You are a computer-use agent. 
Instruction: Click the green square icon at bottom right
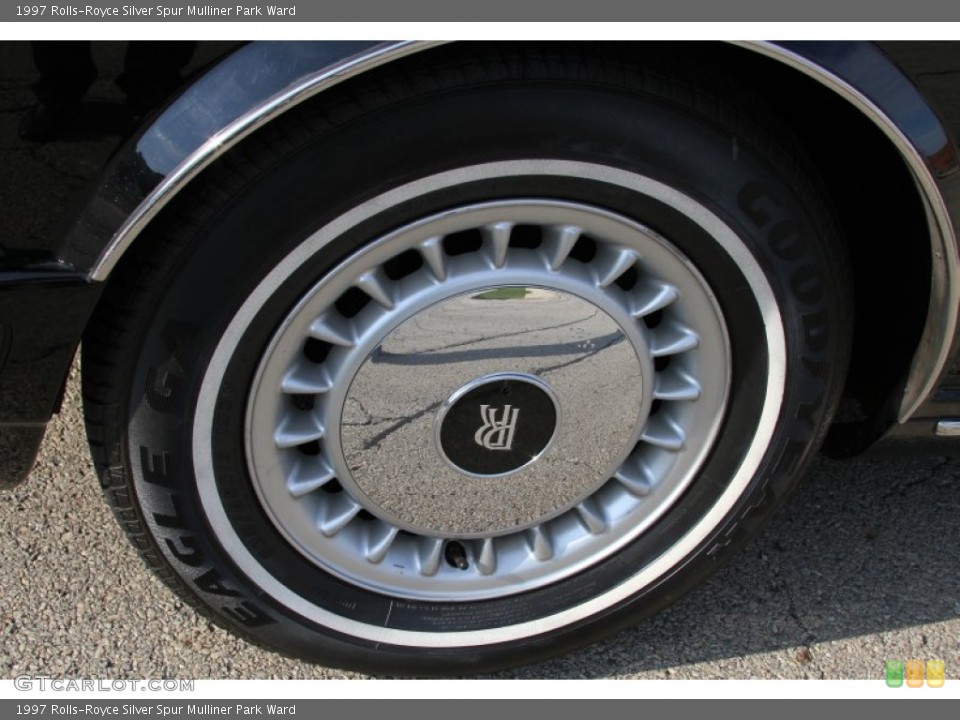(x=894, y=674)
